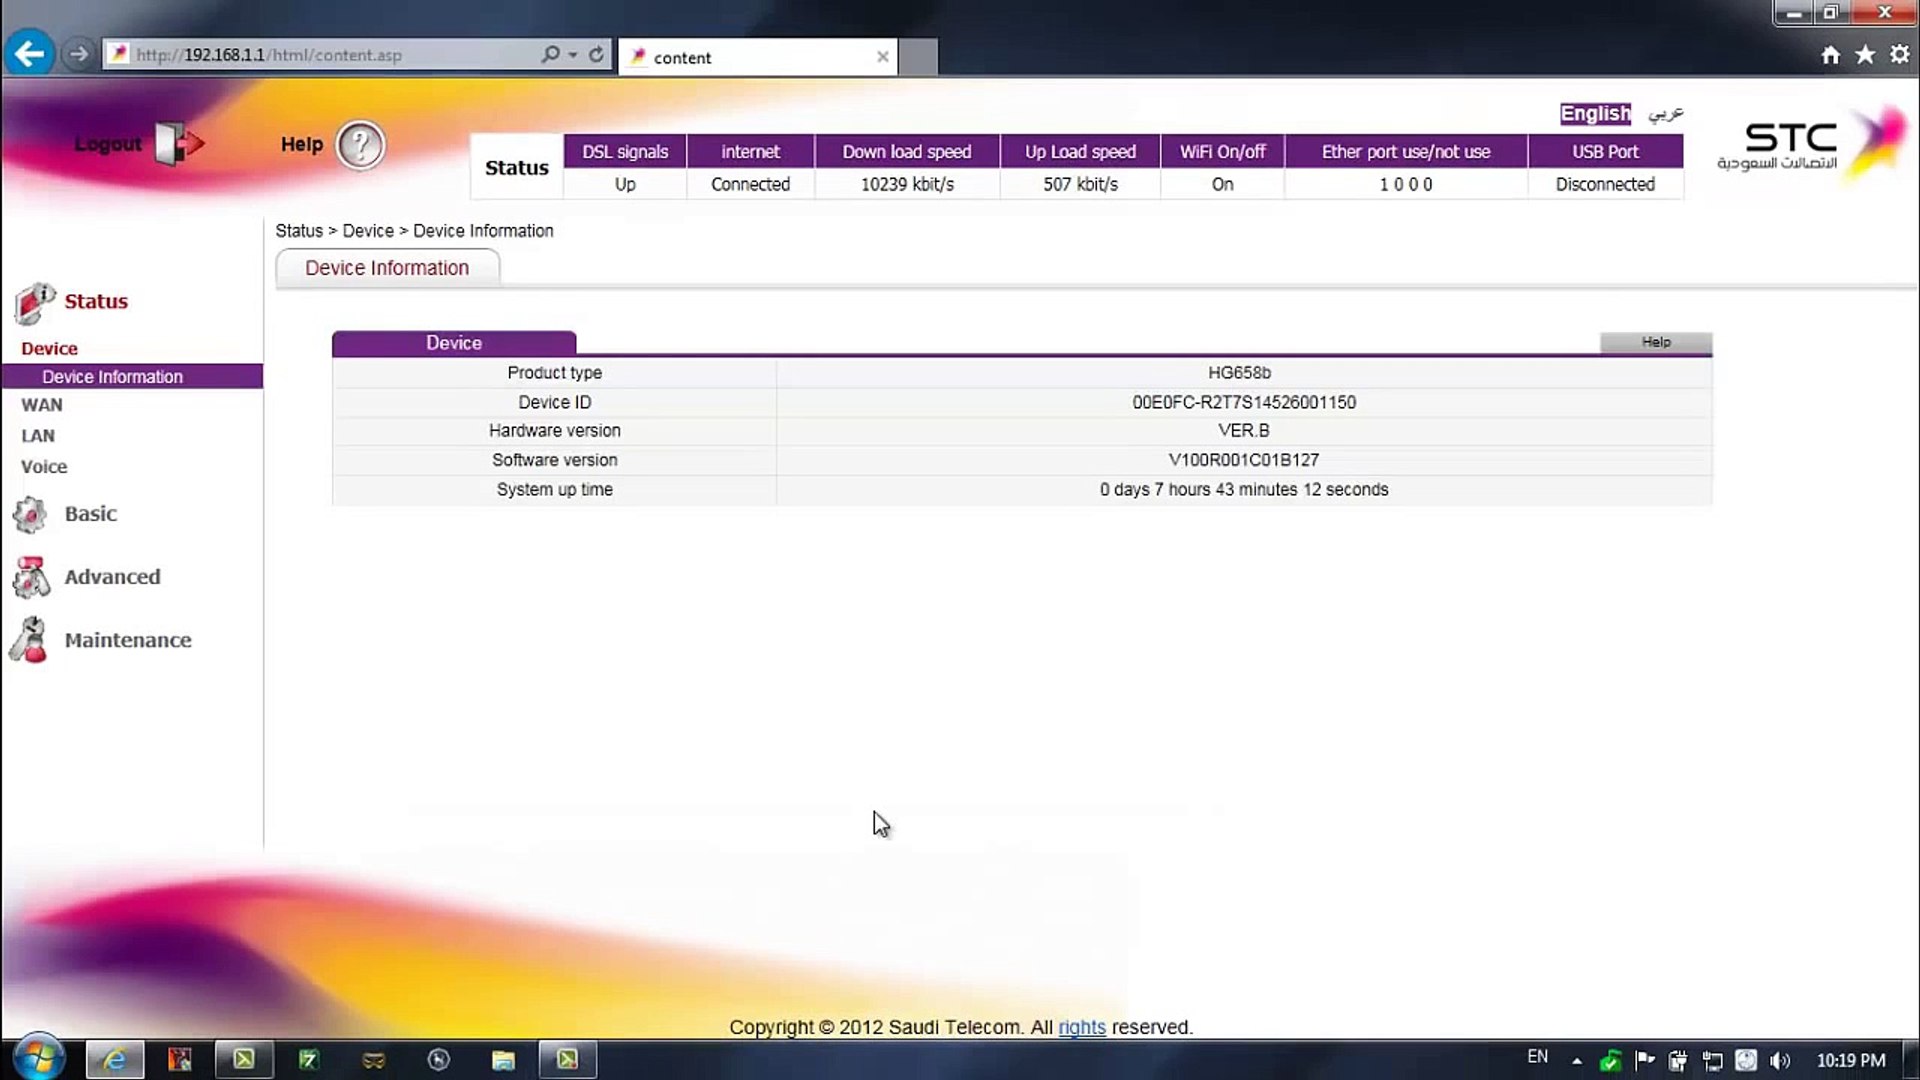Click the browser address URL field
The image size is (1920, 1080).
[330, 55]
